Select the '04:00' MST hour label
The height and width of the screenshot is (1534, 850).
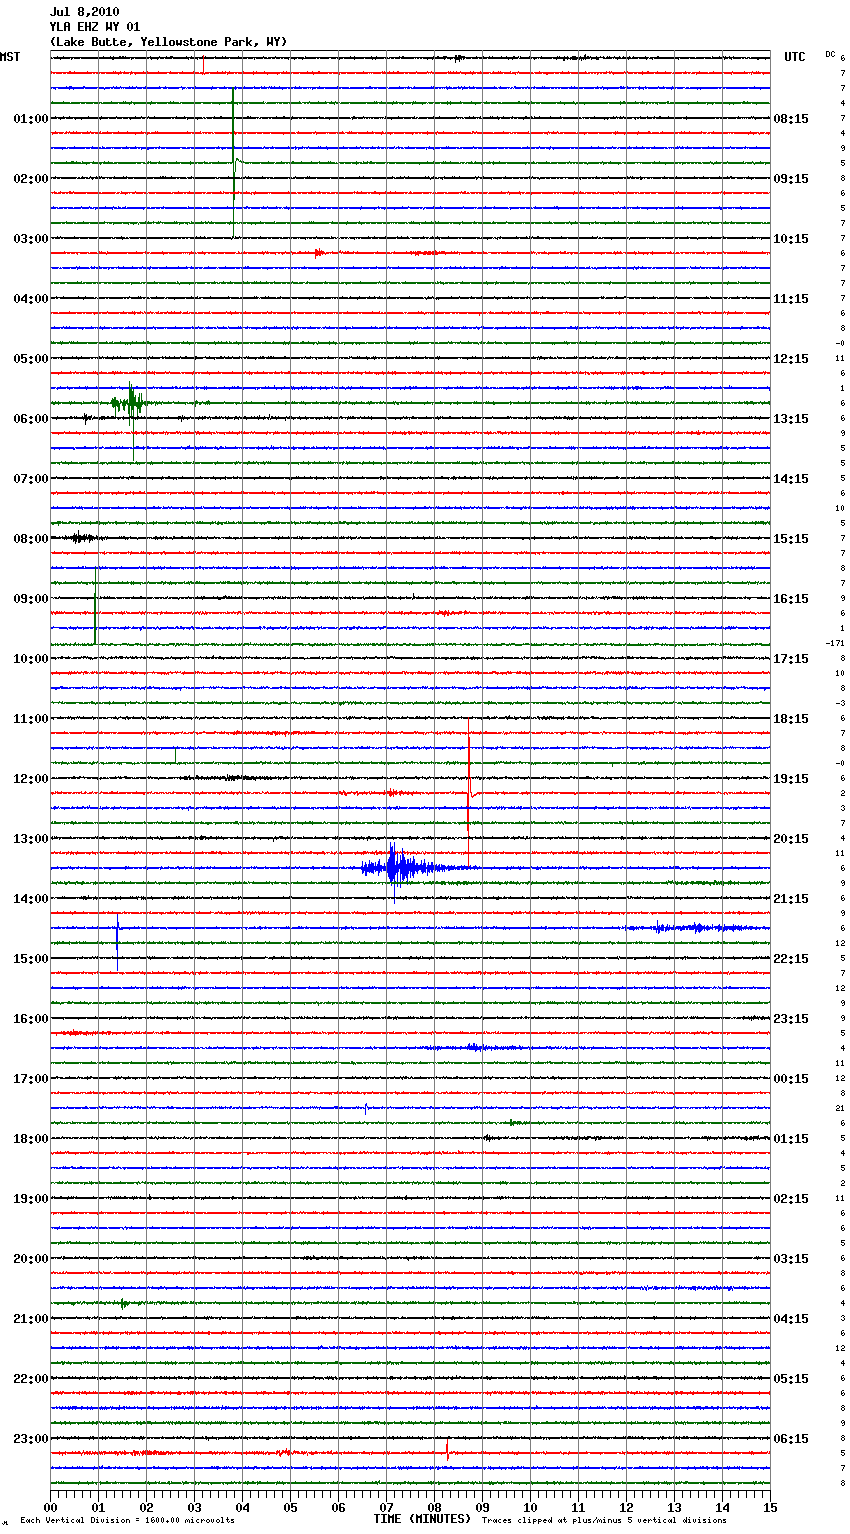(30, 299)
